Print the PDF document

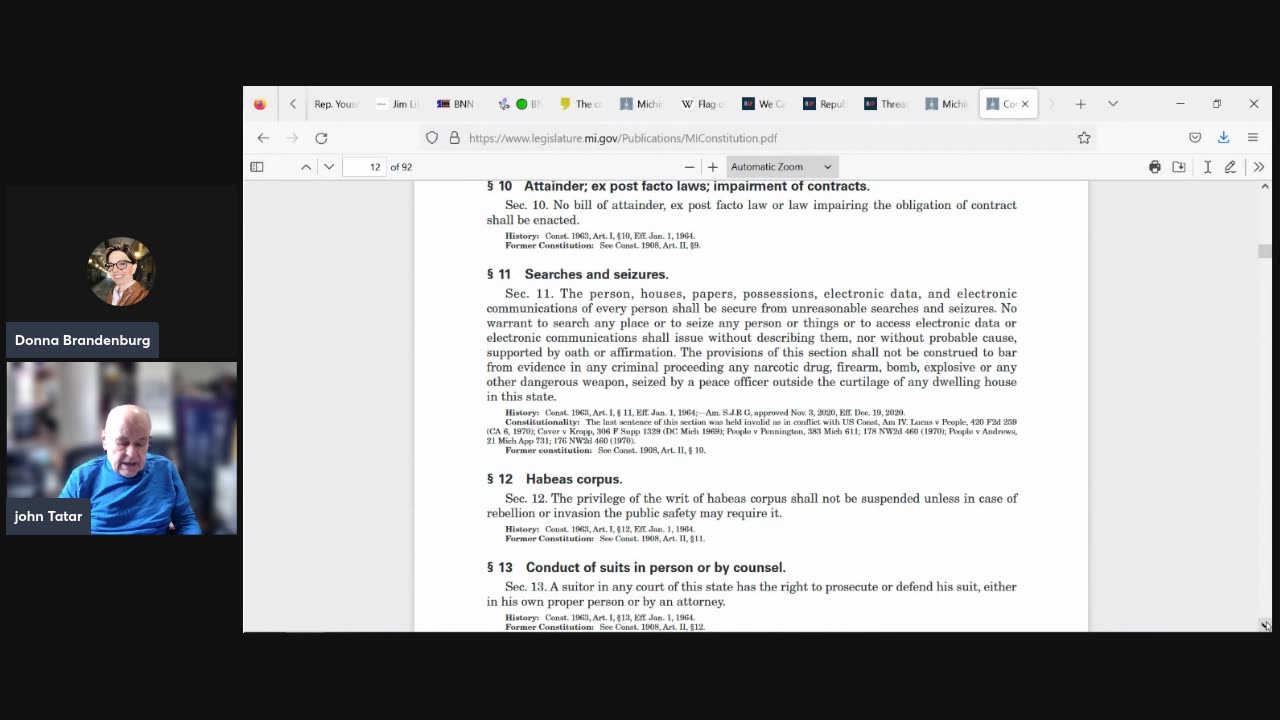[x=1155, y=167]
